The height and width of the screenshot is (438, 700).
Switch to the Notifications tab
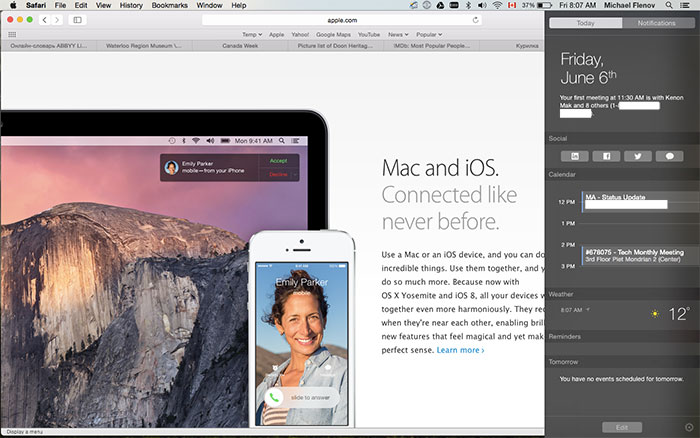click(656, 22)
